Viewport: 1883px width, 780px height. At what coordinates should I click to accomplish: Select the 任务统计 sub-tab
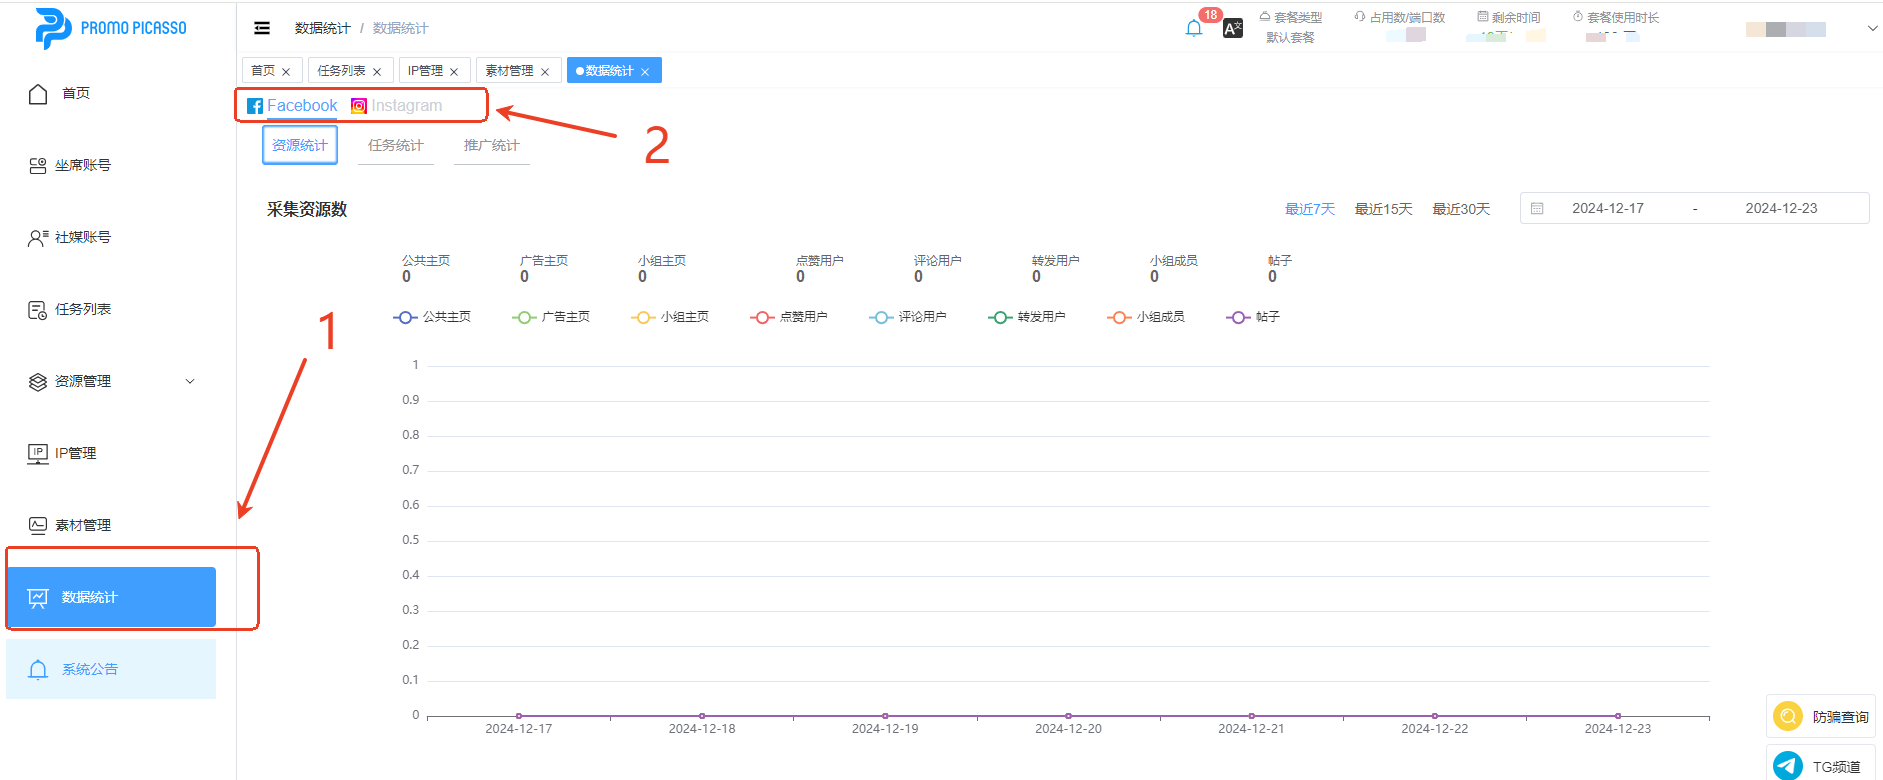396,146
